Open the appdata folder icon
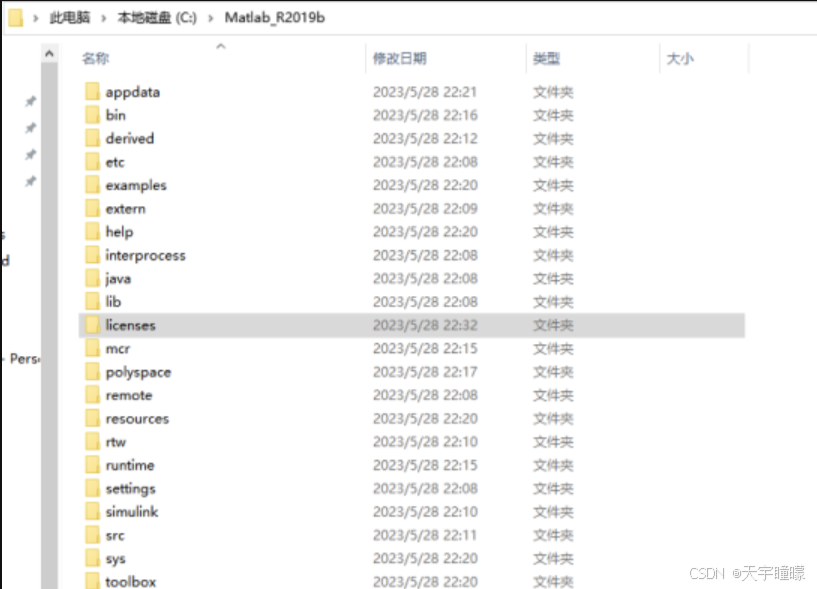Viewport: 817px width, 589px height. click(x=92, y=91)
